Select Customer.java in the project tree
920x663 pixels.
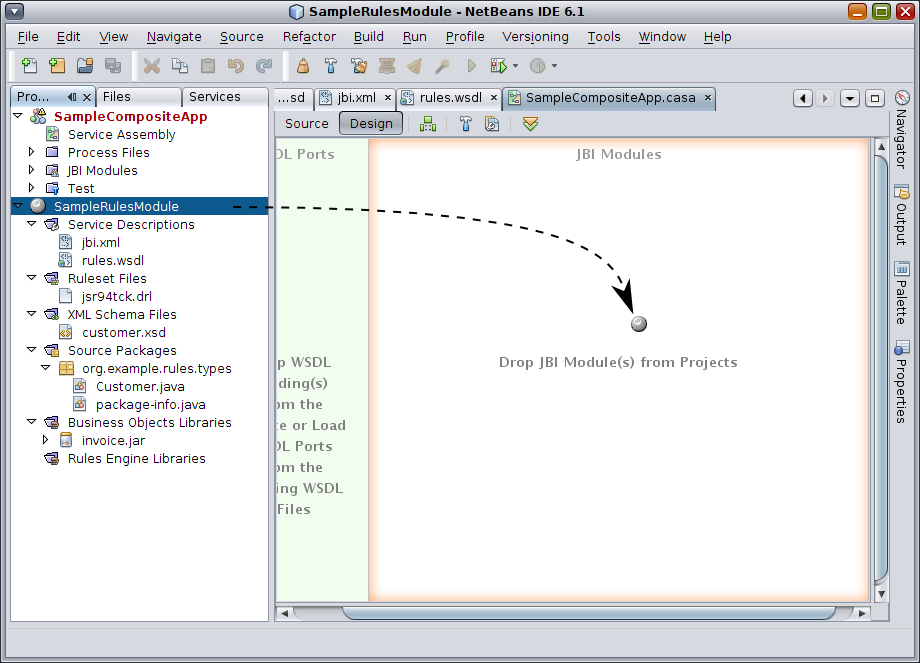(x=140, y=387)
